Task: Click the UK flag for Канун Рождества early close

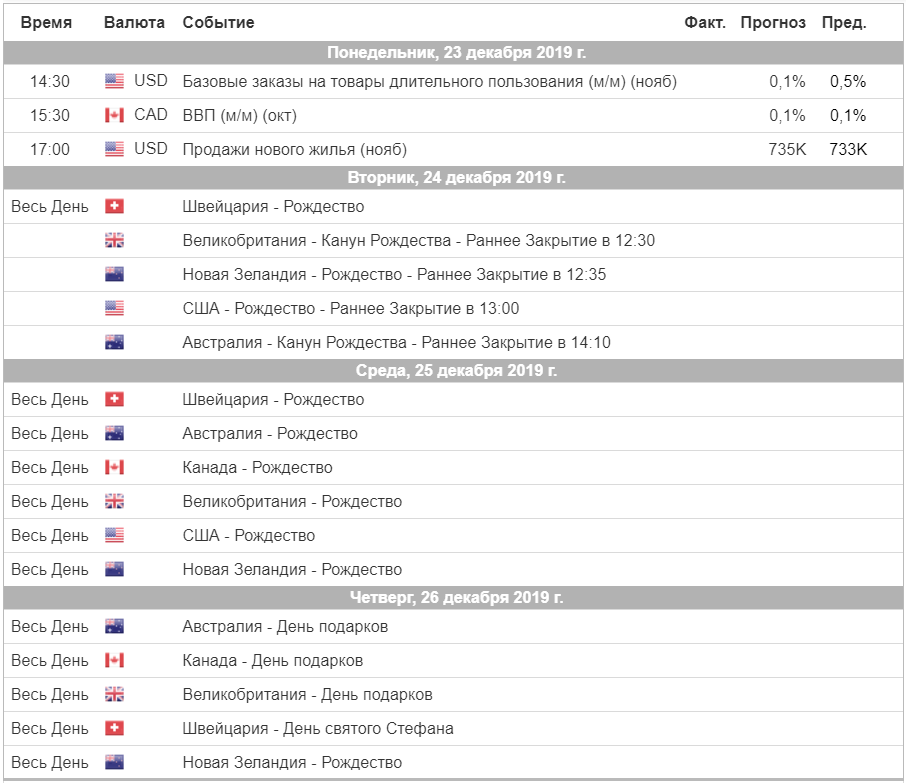Action: click(x=114, y=240)
